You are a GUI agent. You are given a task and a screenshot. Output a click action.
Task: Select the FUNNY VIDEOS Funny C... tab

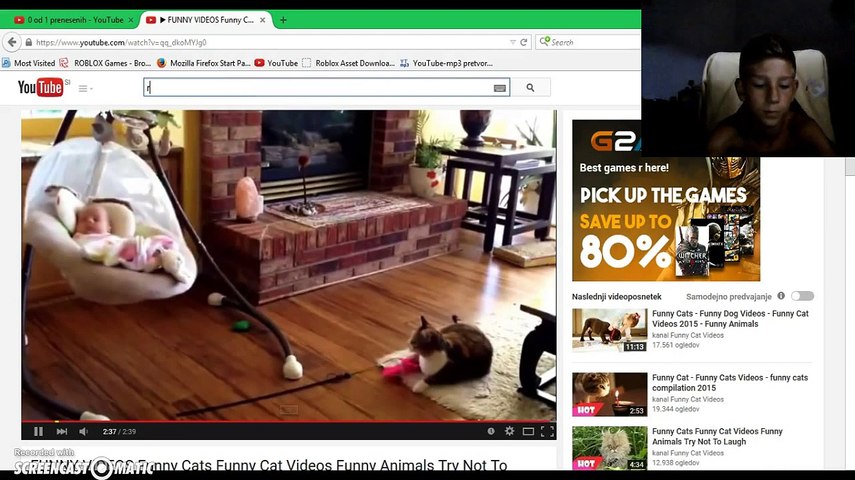click(204, 20)
